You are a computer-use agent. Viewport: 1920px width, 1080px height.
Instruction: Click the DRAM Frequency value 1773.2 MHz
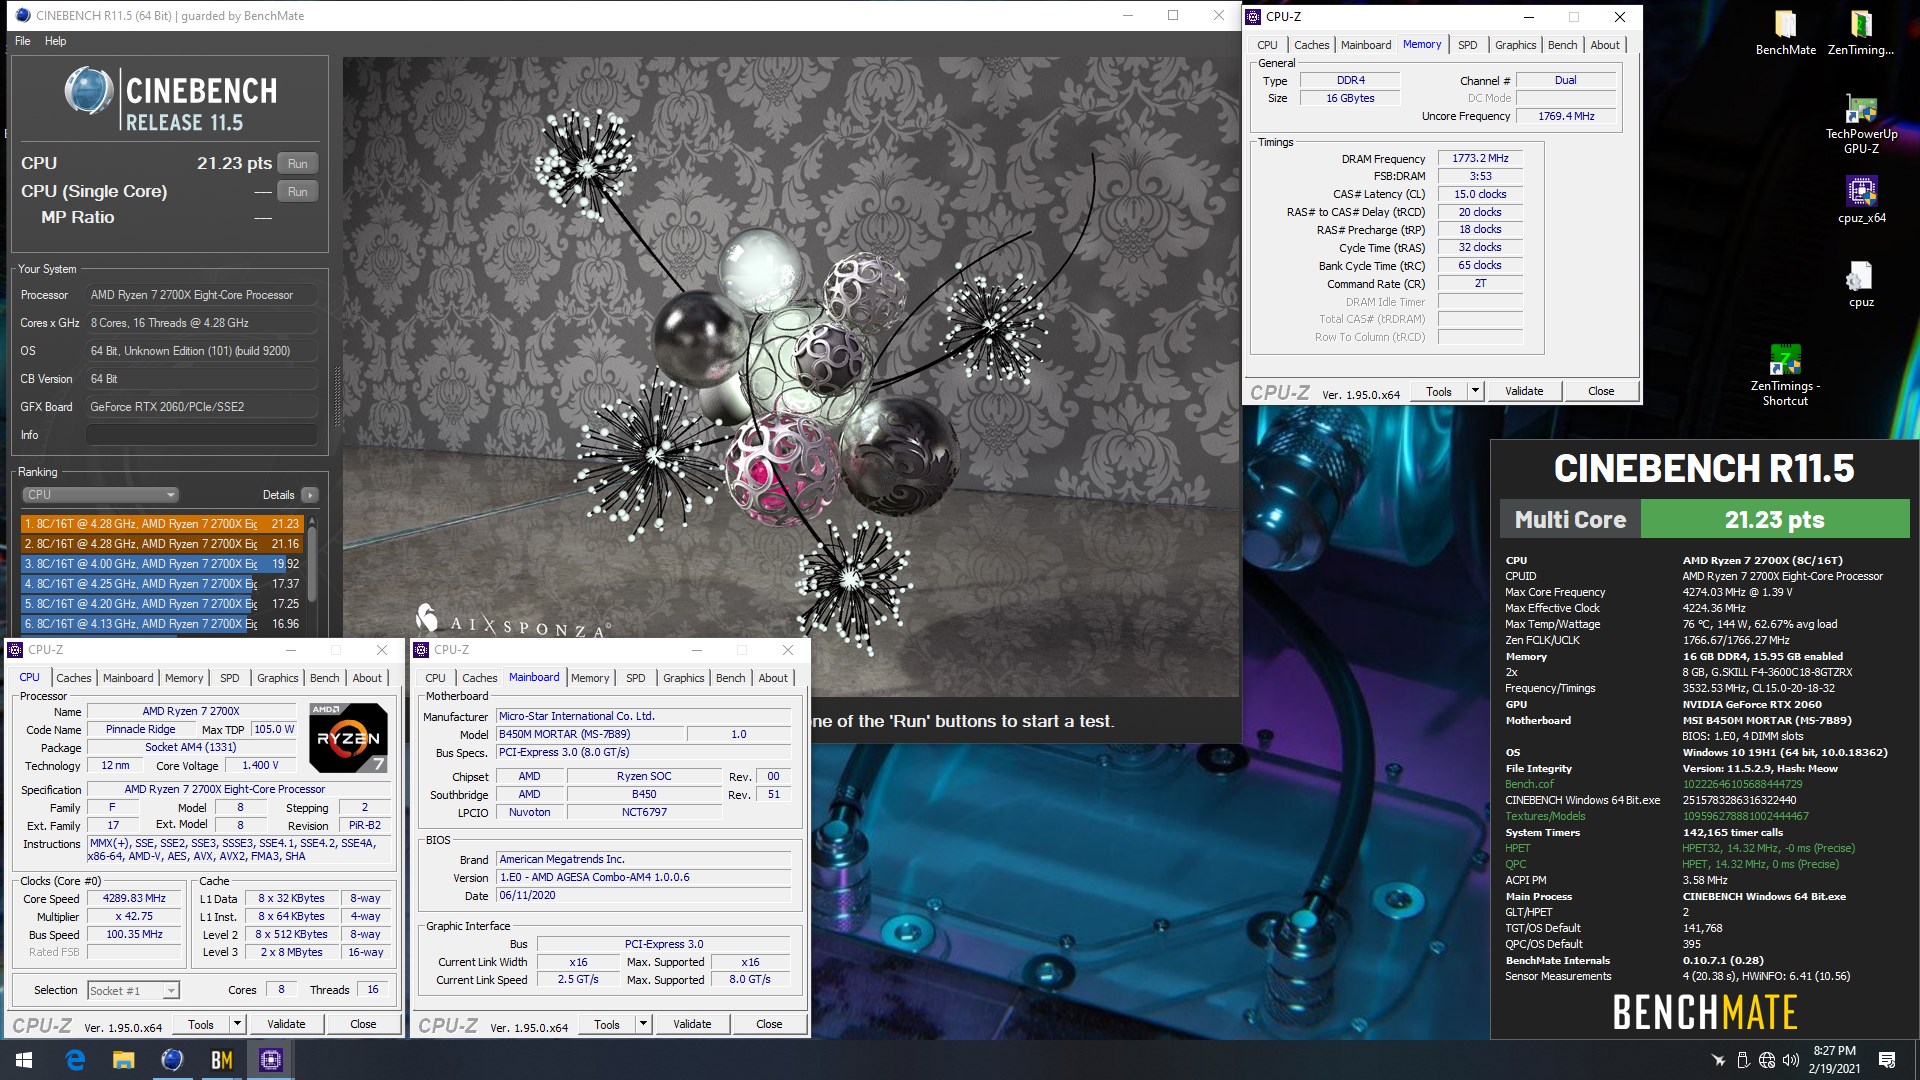(x=1480, y=159)
